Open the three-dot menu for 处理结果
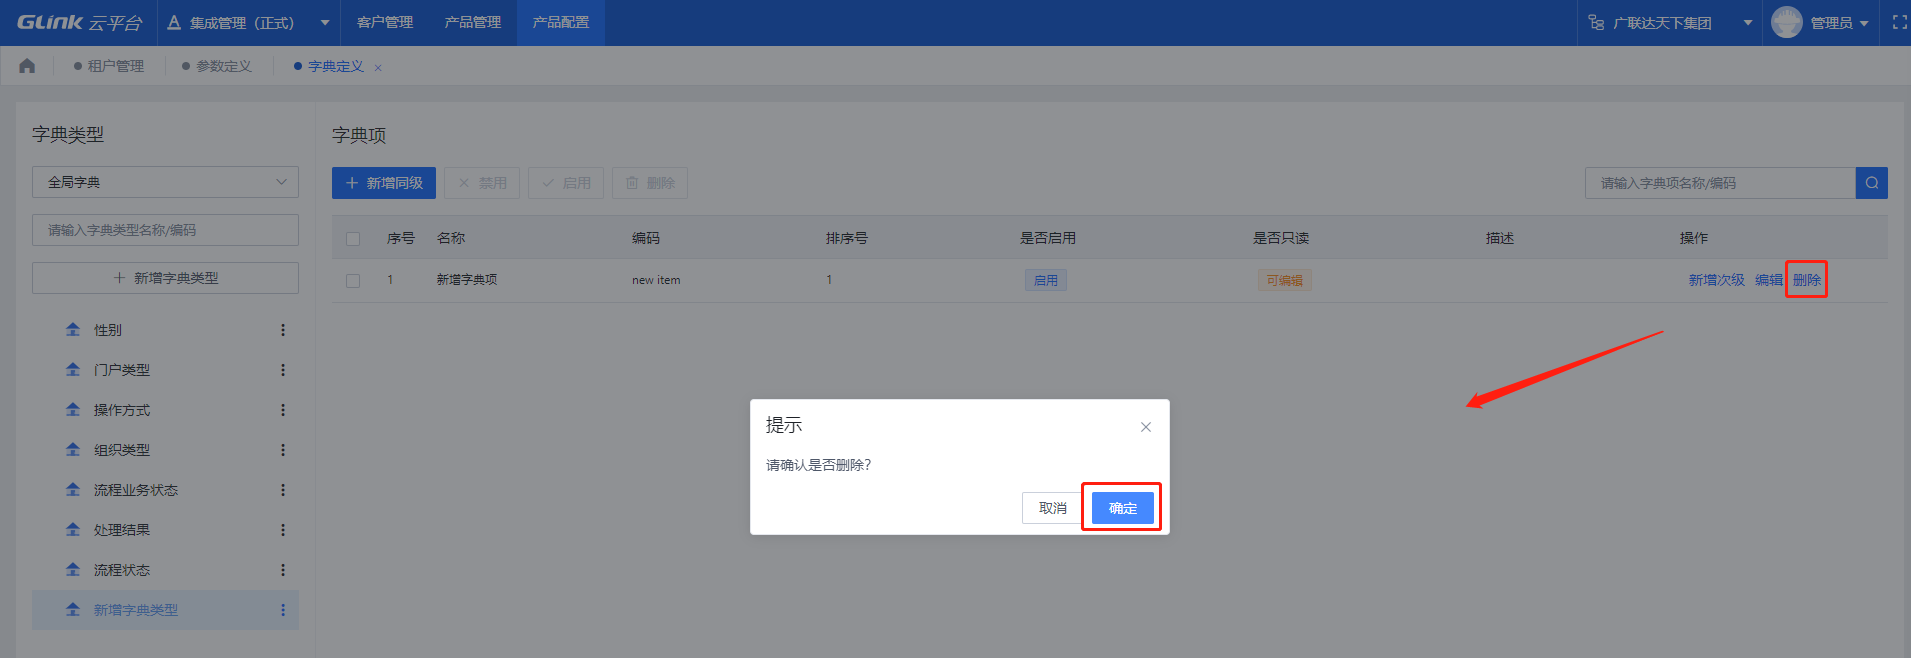 283,530
